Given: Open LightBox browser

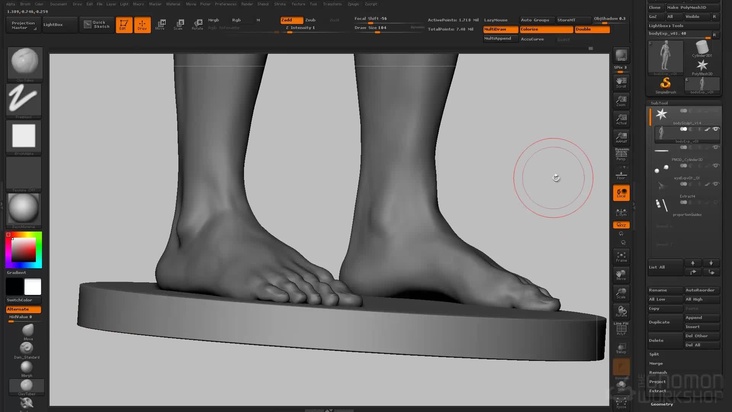Looking at the screenshot, I should [x=60, y=25].
